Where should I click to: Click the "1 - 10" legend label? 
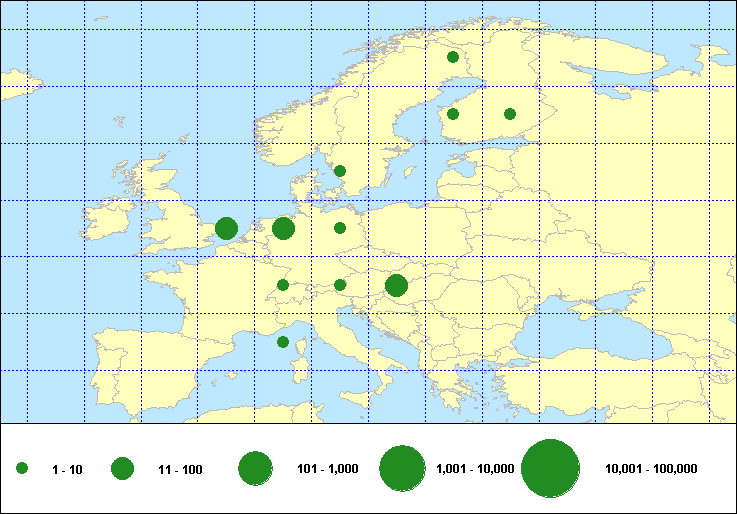pos(67,469)
